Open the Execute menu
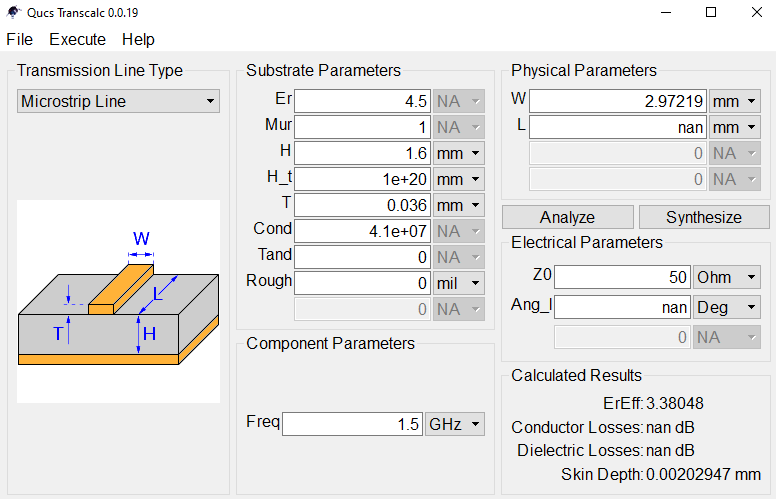This screenshot has width=776, height=499. point(77,39)
